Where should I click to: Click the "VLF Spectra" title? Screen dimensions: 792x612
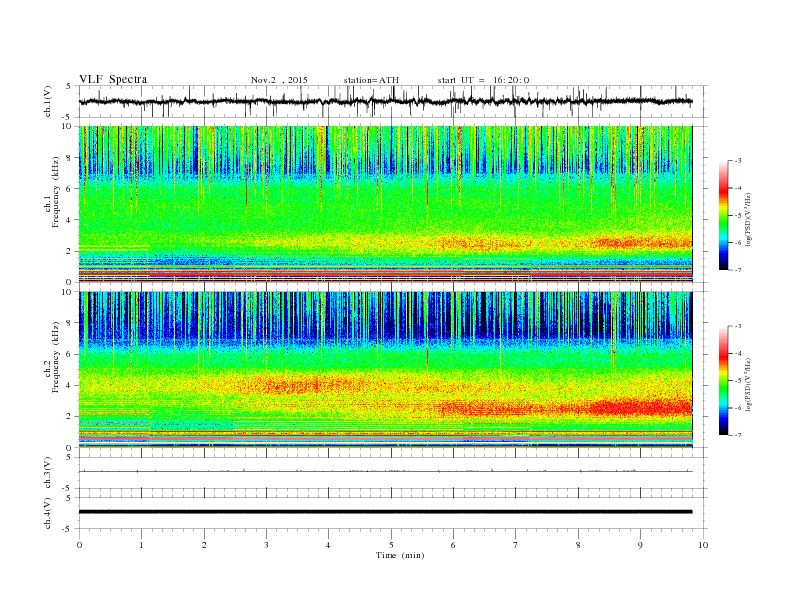[x=113, y=79]
